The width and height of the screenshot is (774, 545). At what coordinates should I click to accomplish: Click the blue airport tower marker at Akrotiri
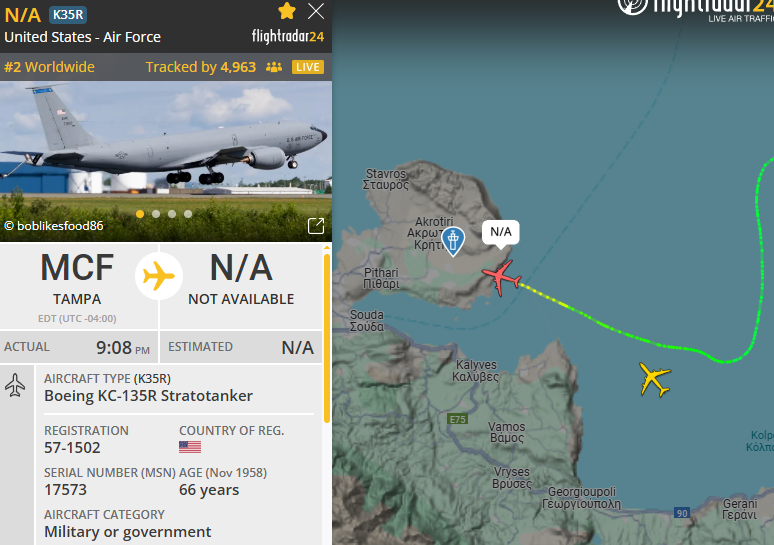click(453, 241)
